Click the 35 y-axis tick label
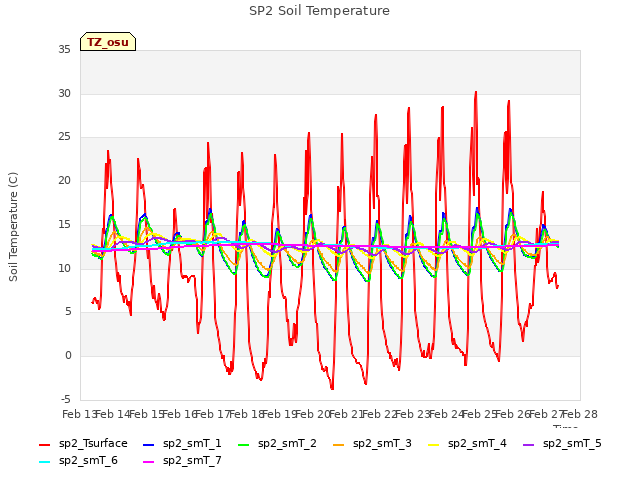 coord(64,50)
